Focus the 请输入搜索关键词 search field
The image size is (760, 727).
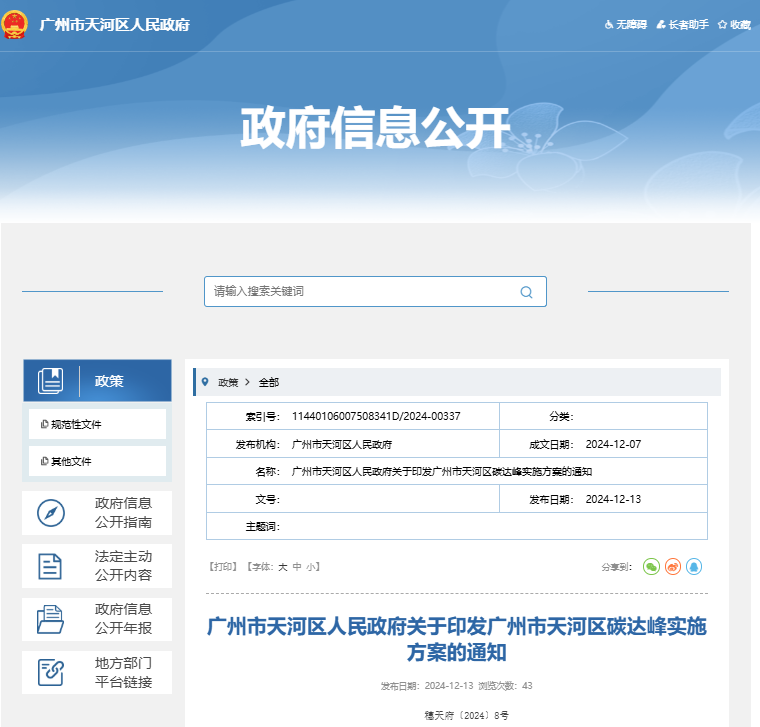[x=360, y=292]
